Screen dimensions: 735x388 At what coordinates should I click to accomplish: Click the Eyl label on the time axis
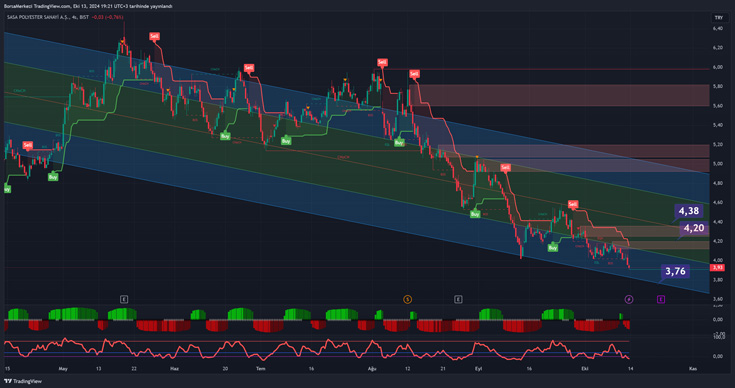479,369
